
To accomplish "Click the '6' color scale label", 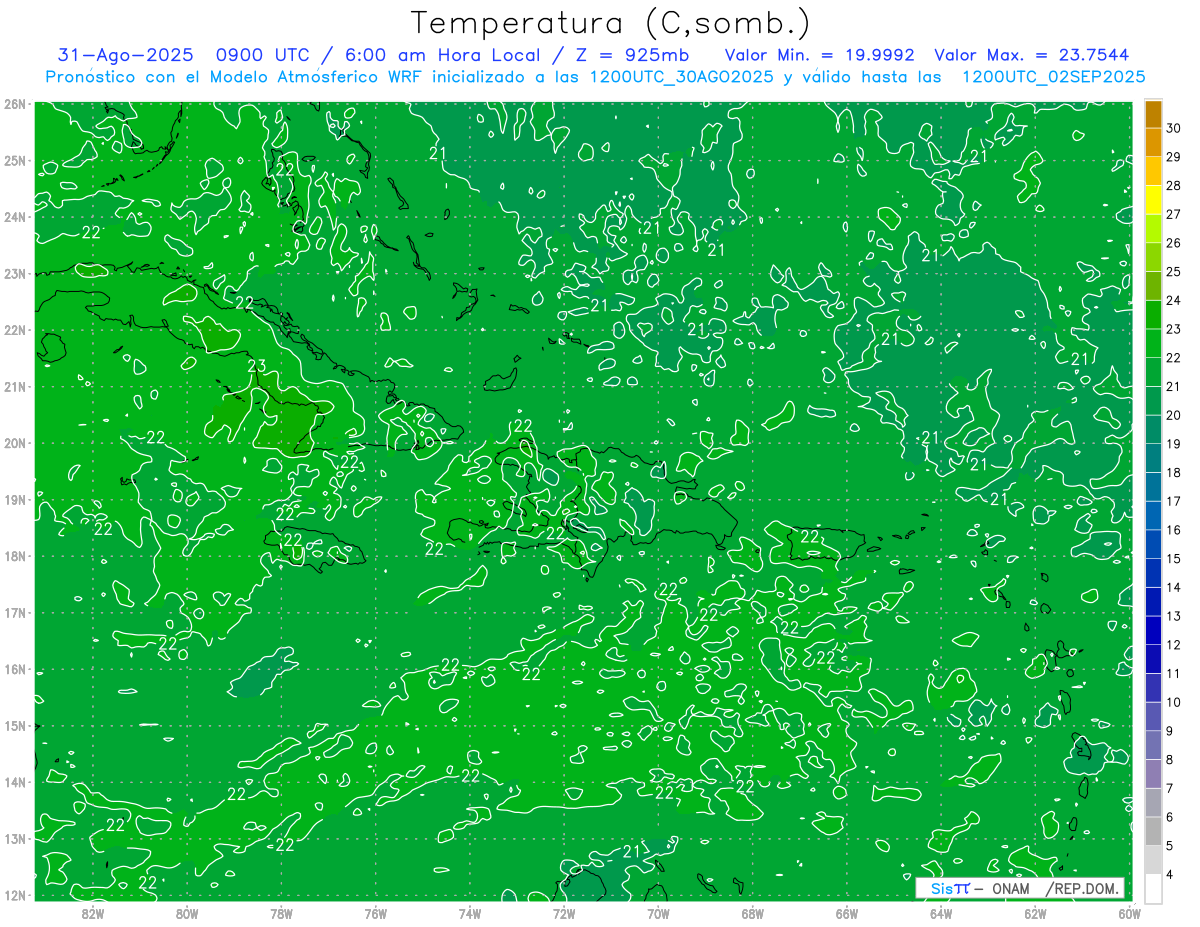I will tap(1171, 818).
